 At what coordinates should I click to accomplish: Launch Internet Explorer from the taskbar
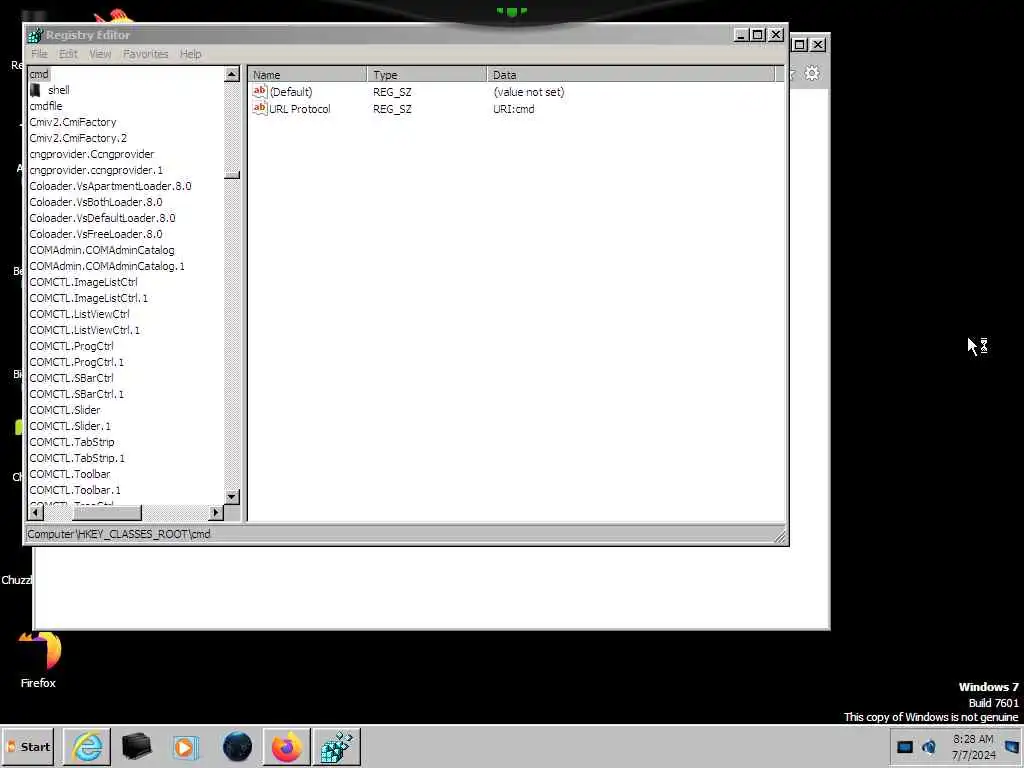(x=87, y=746)
